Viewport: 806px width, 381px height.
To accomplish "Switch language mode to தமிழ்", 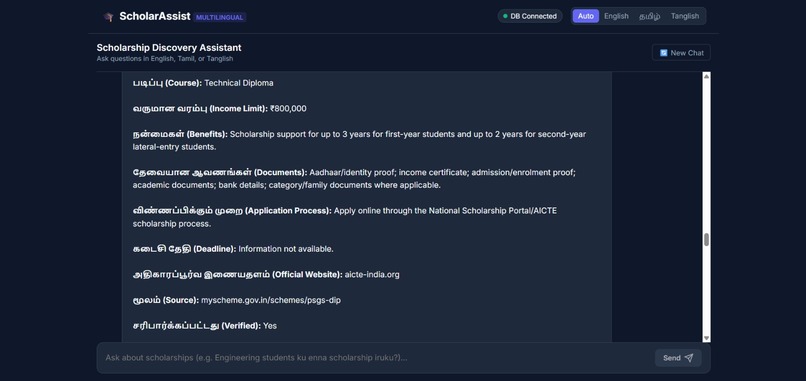I will [x=649, y=16].
